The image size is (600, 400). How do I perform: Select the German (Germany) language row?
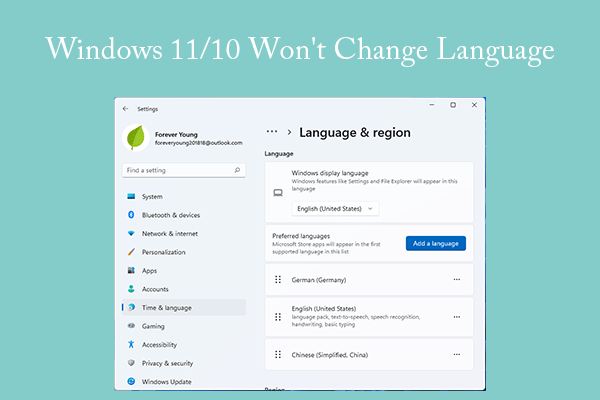pyautogui.click(x=369, y=280)
